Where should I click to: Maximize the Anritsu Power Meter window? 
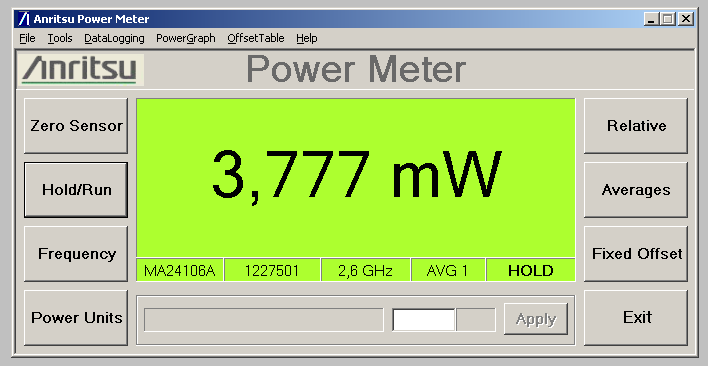point(667,19)
